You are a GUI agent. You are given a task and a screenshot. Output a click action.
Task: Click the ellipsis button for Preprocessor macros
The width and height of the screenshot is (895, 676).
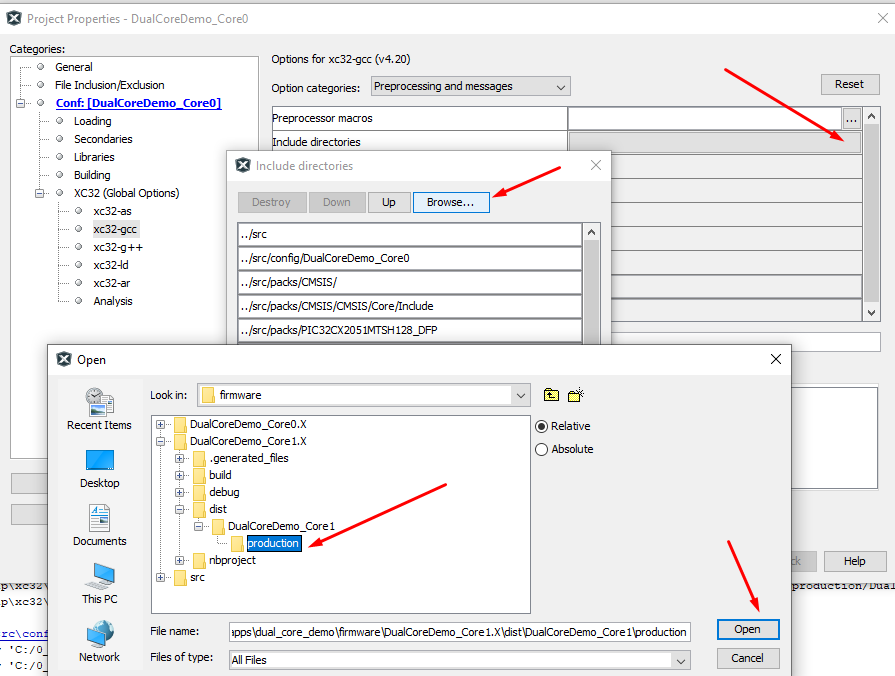(851, 119)
